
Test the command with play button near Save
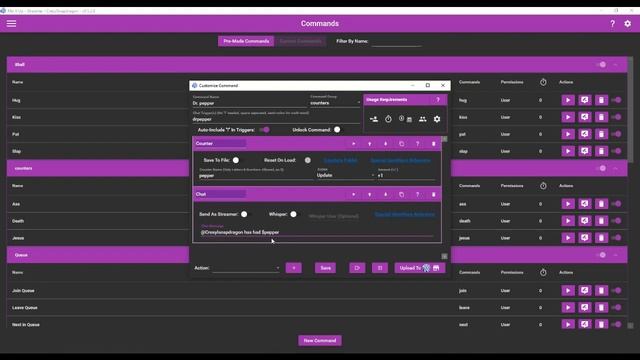click(x=357, y=268)
